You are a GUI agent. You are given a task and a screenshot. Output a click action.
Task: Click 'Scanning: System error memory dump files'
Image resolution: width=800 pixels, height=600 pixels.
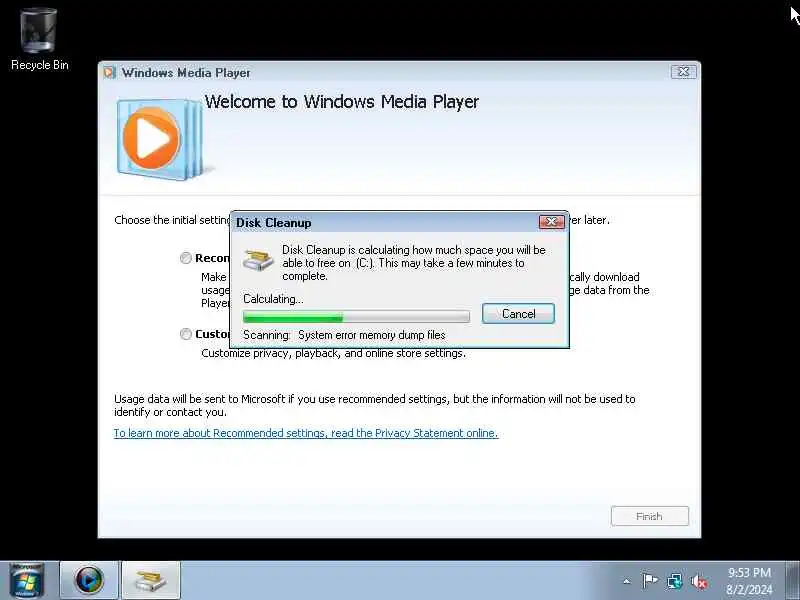click(344, 335)
